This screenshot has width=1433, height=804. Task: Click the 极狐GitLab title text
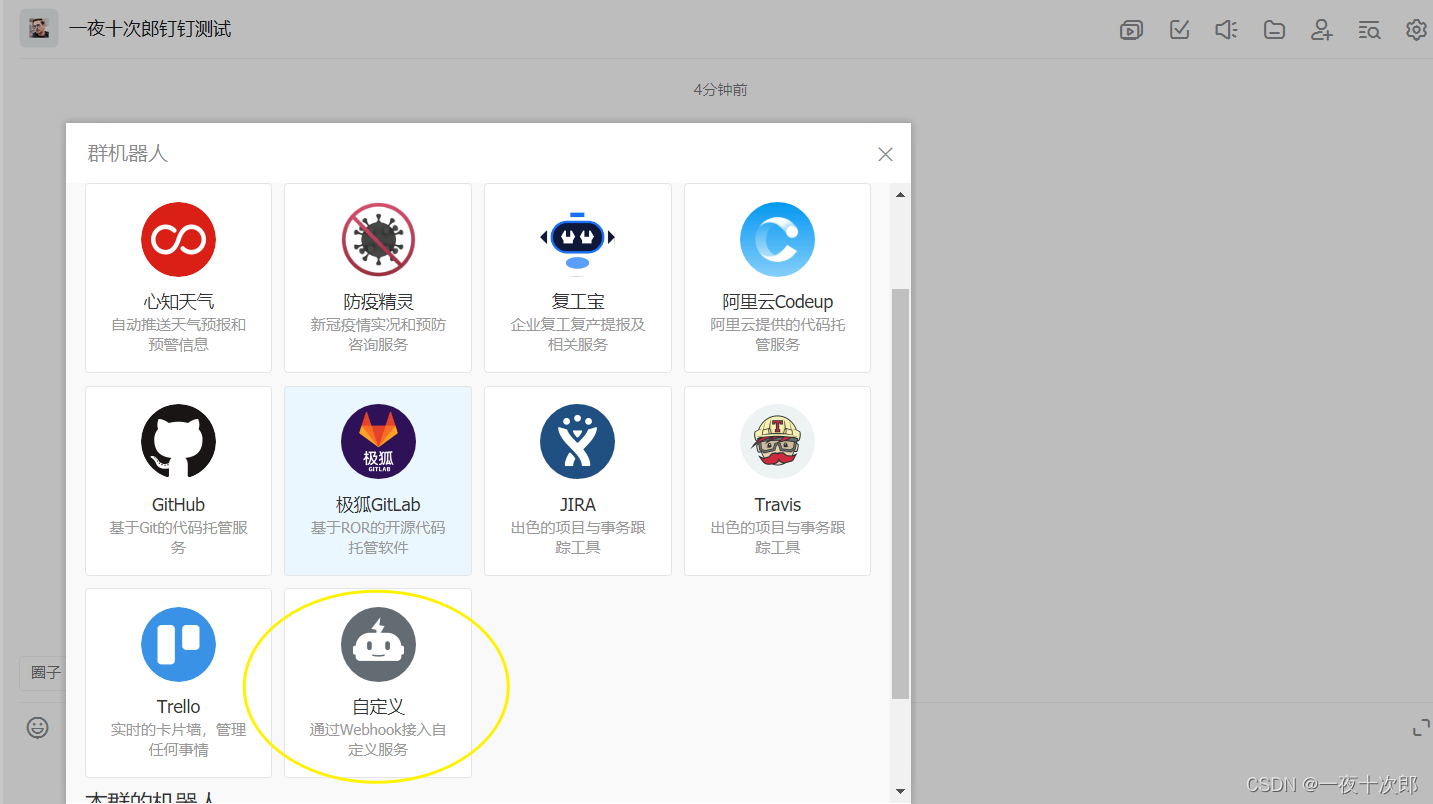tap(378, 505)
